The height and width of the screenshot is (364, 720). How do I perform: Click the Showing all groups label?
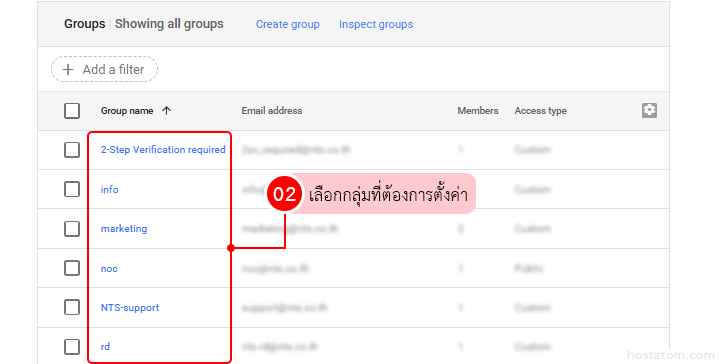[x=169, y=24]
